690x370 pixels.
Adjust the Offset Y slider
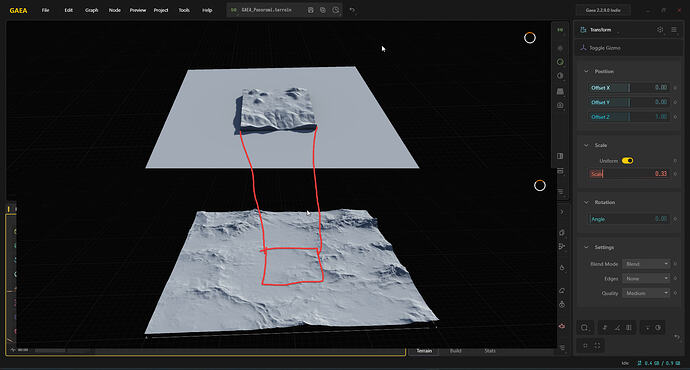click(629, 102)
